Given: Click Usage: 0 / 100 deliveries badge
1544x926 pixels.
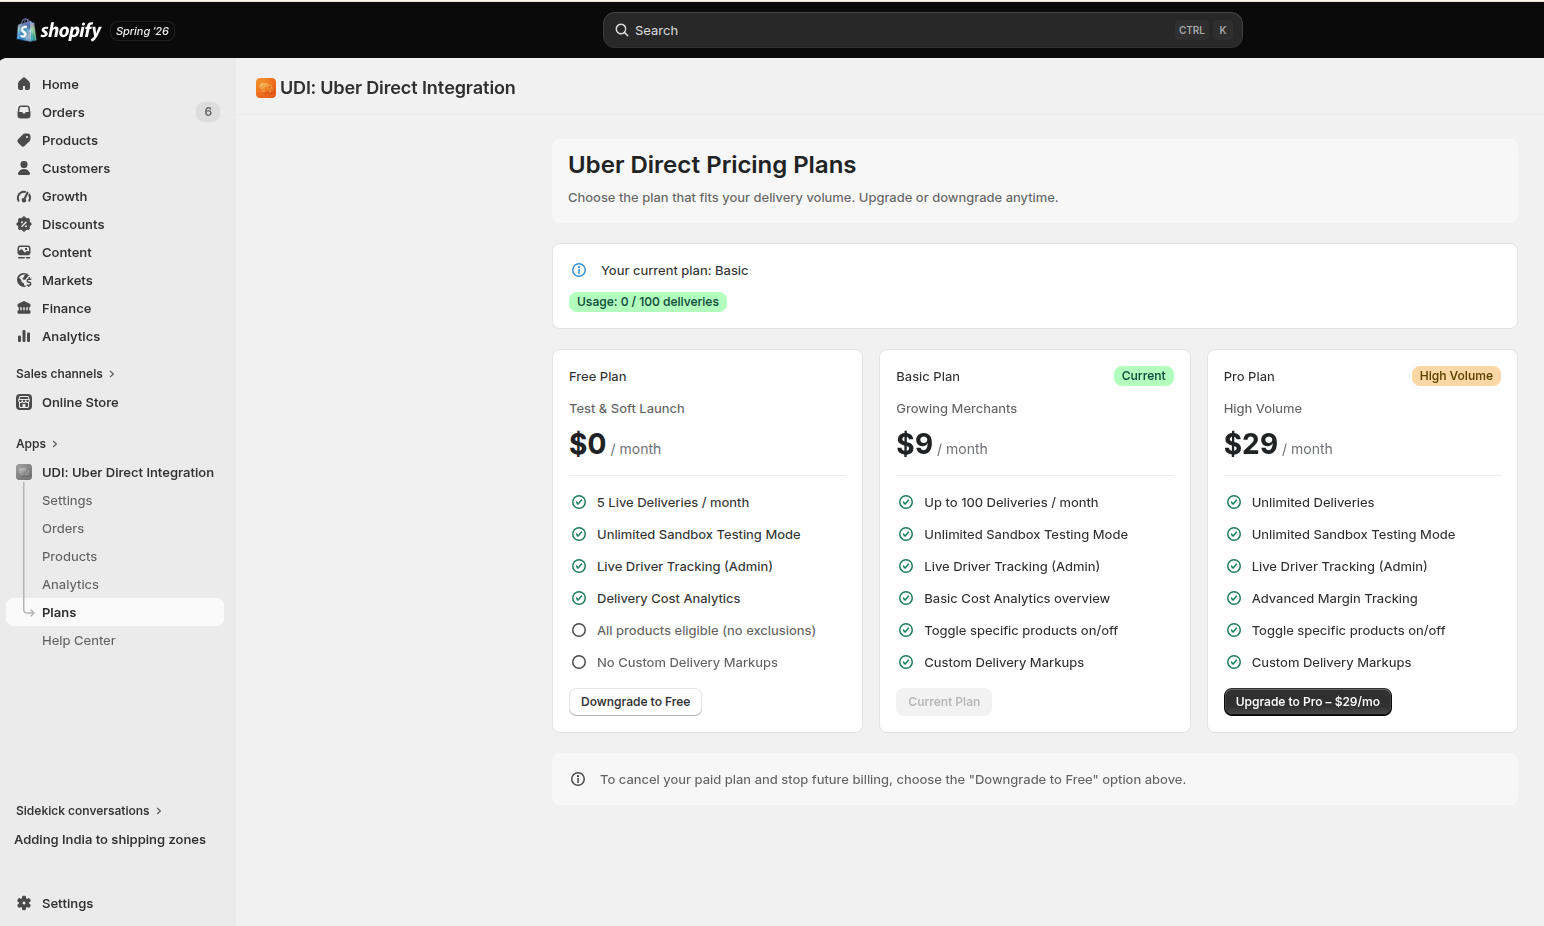Looking at the screenshot, I should [648, 302].
